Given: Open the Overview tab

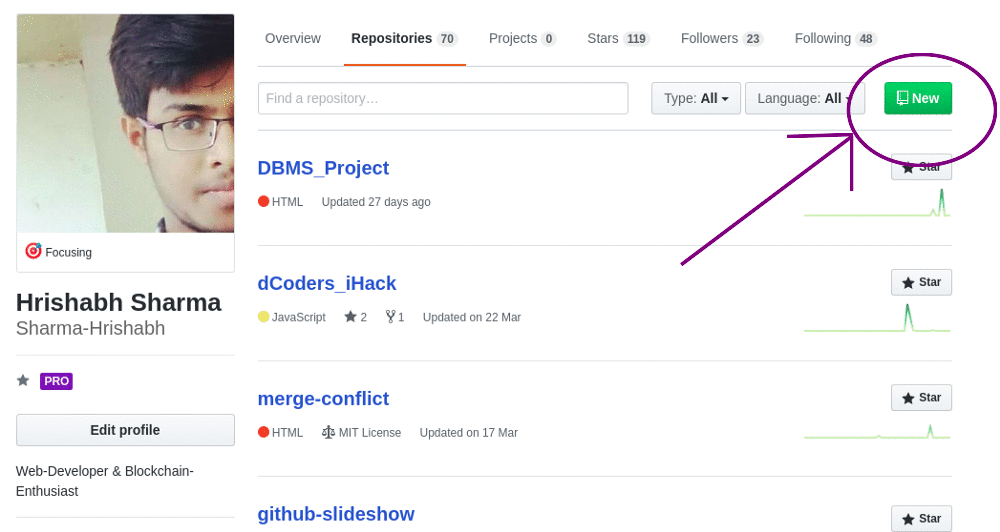Looking at the screenshot, I should (x=293, y=38).
